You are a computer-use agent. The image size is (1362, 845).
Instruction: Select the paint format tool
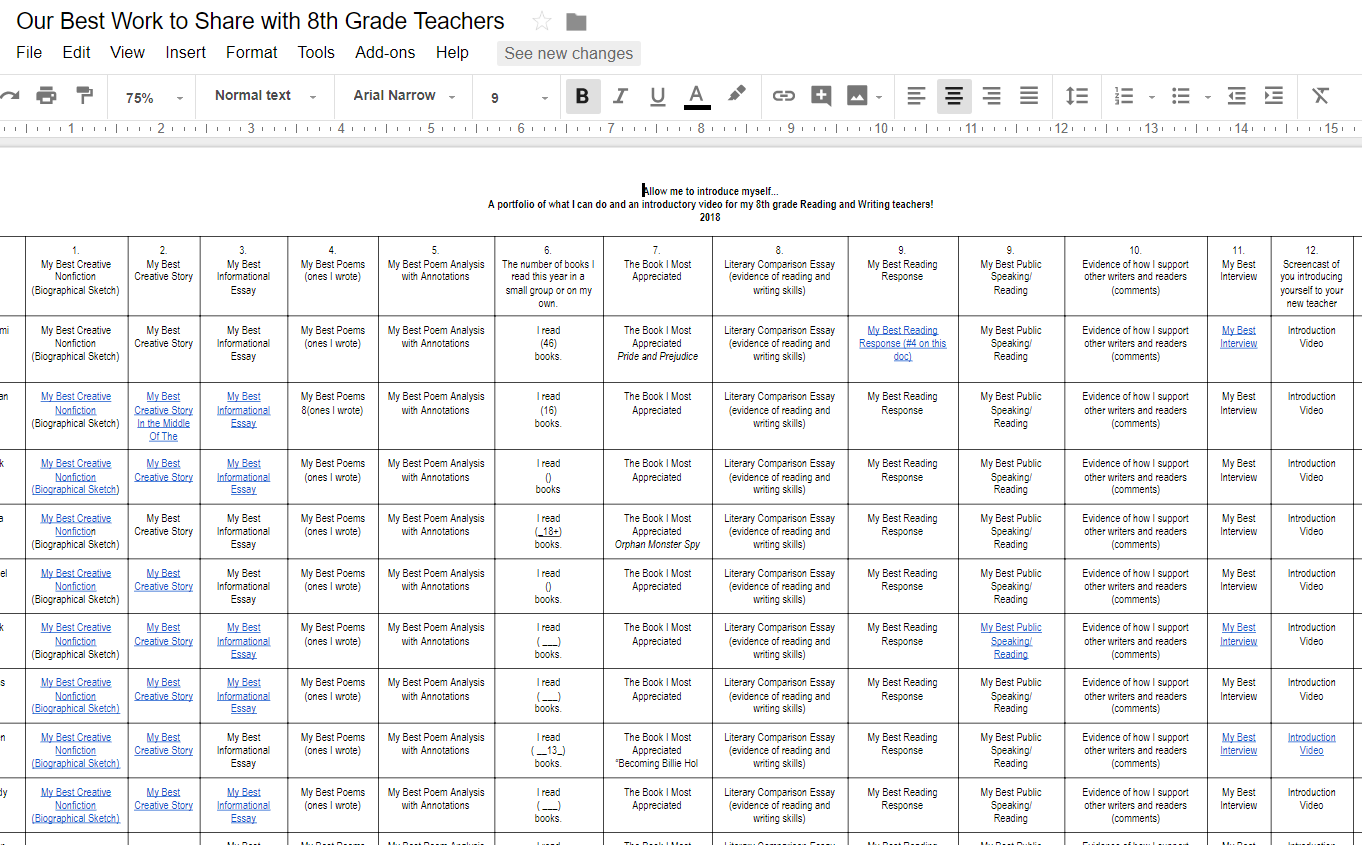pos(85,96)
